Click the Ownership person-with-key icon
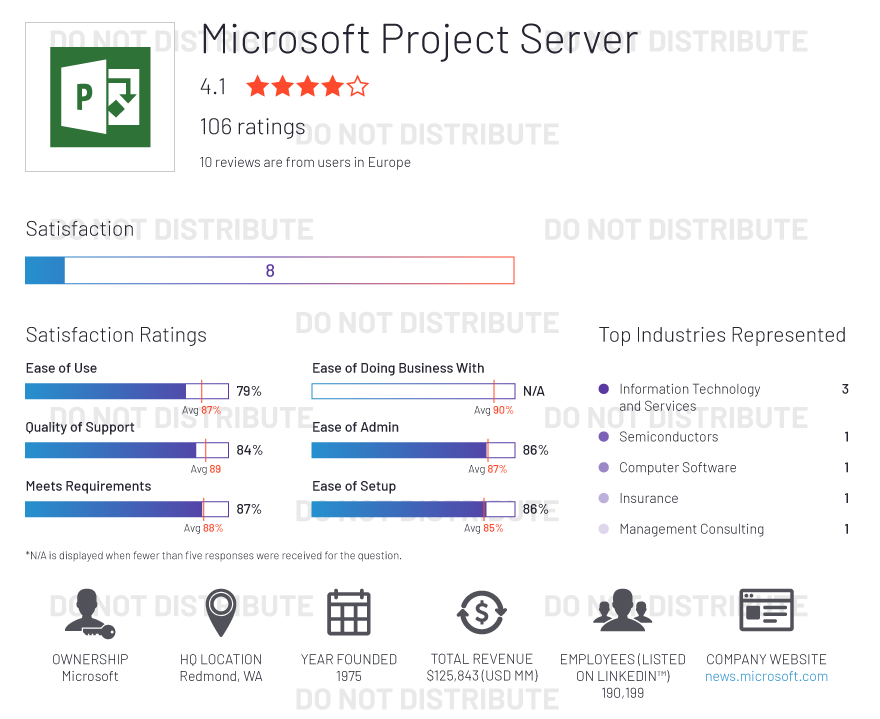The image size is (880, 719). click(89, 613)
